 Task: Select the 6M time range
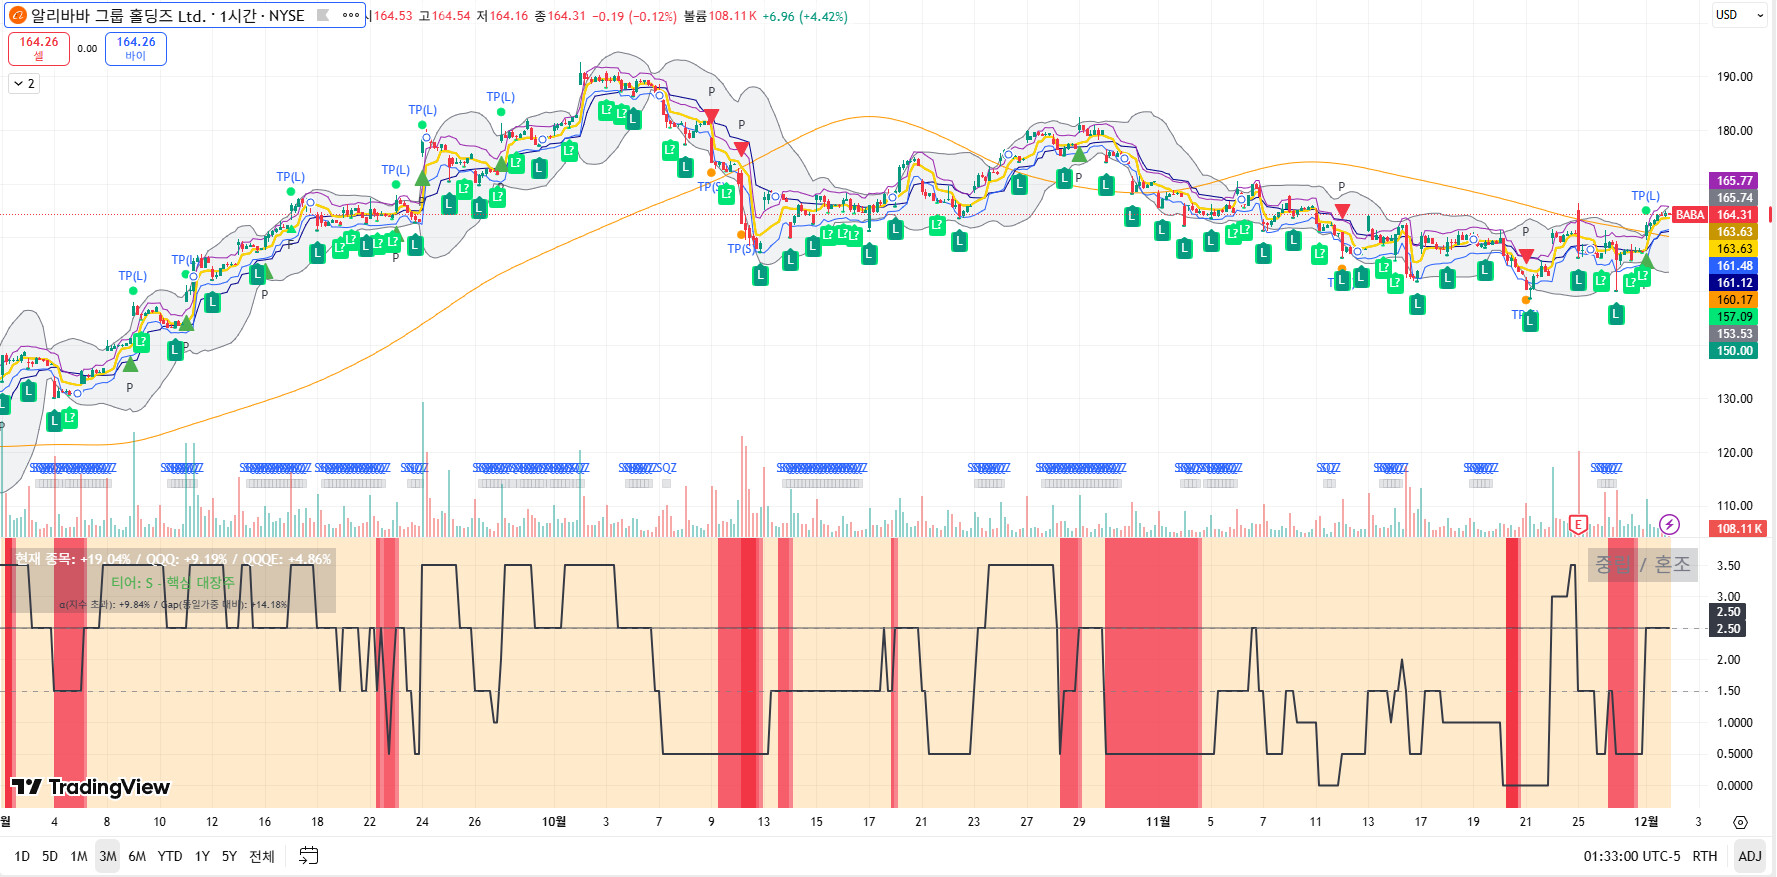pos(137,856)
